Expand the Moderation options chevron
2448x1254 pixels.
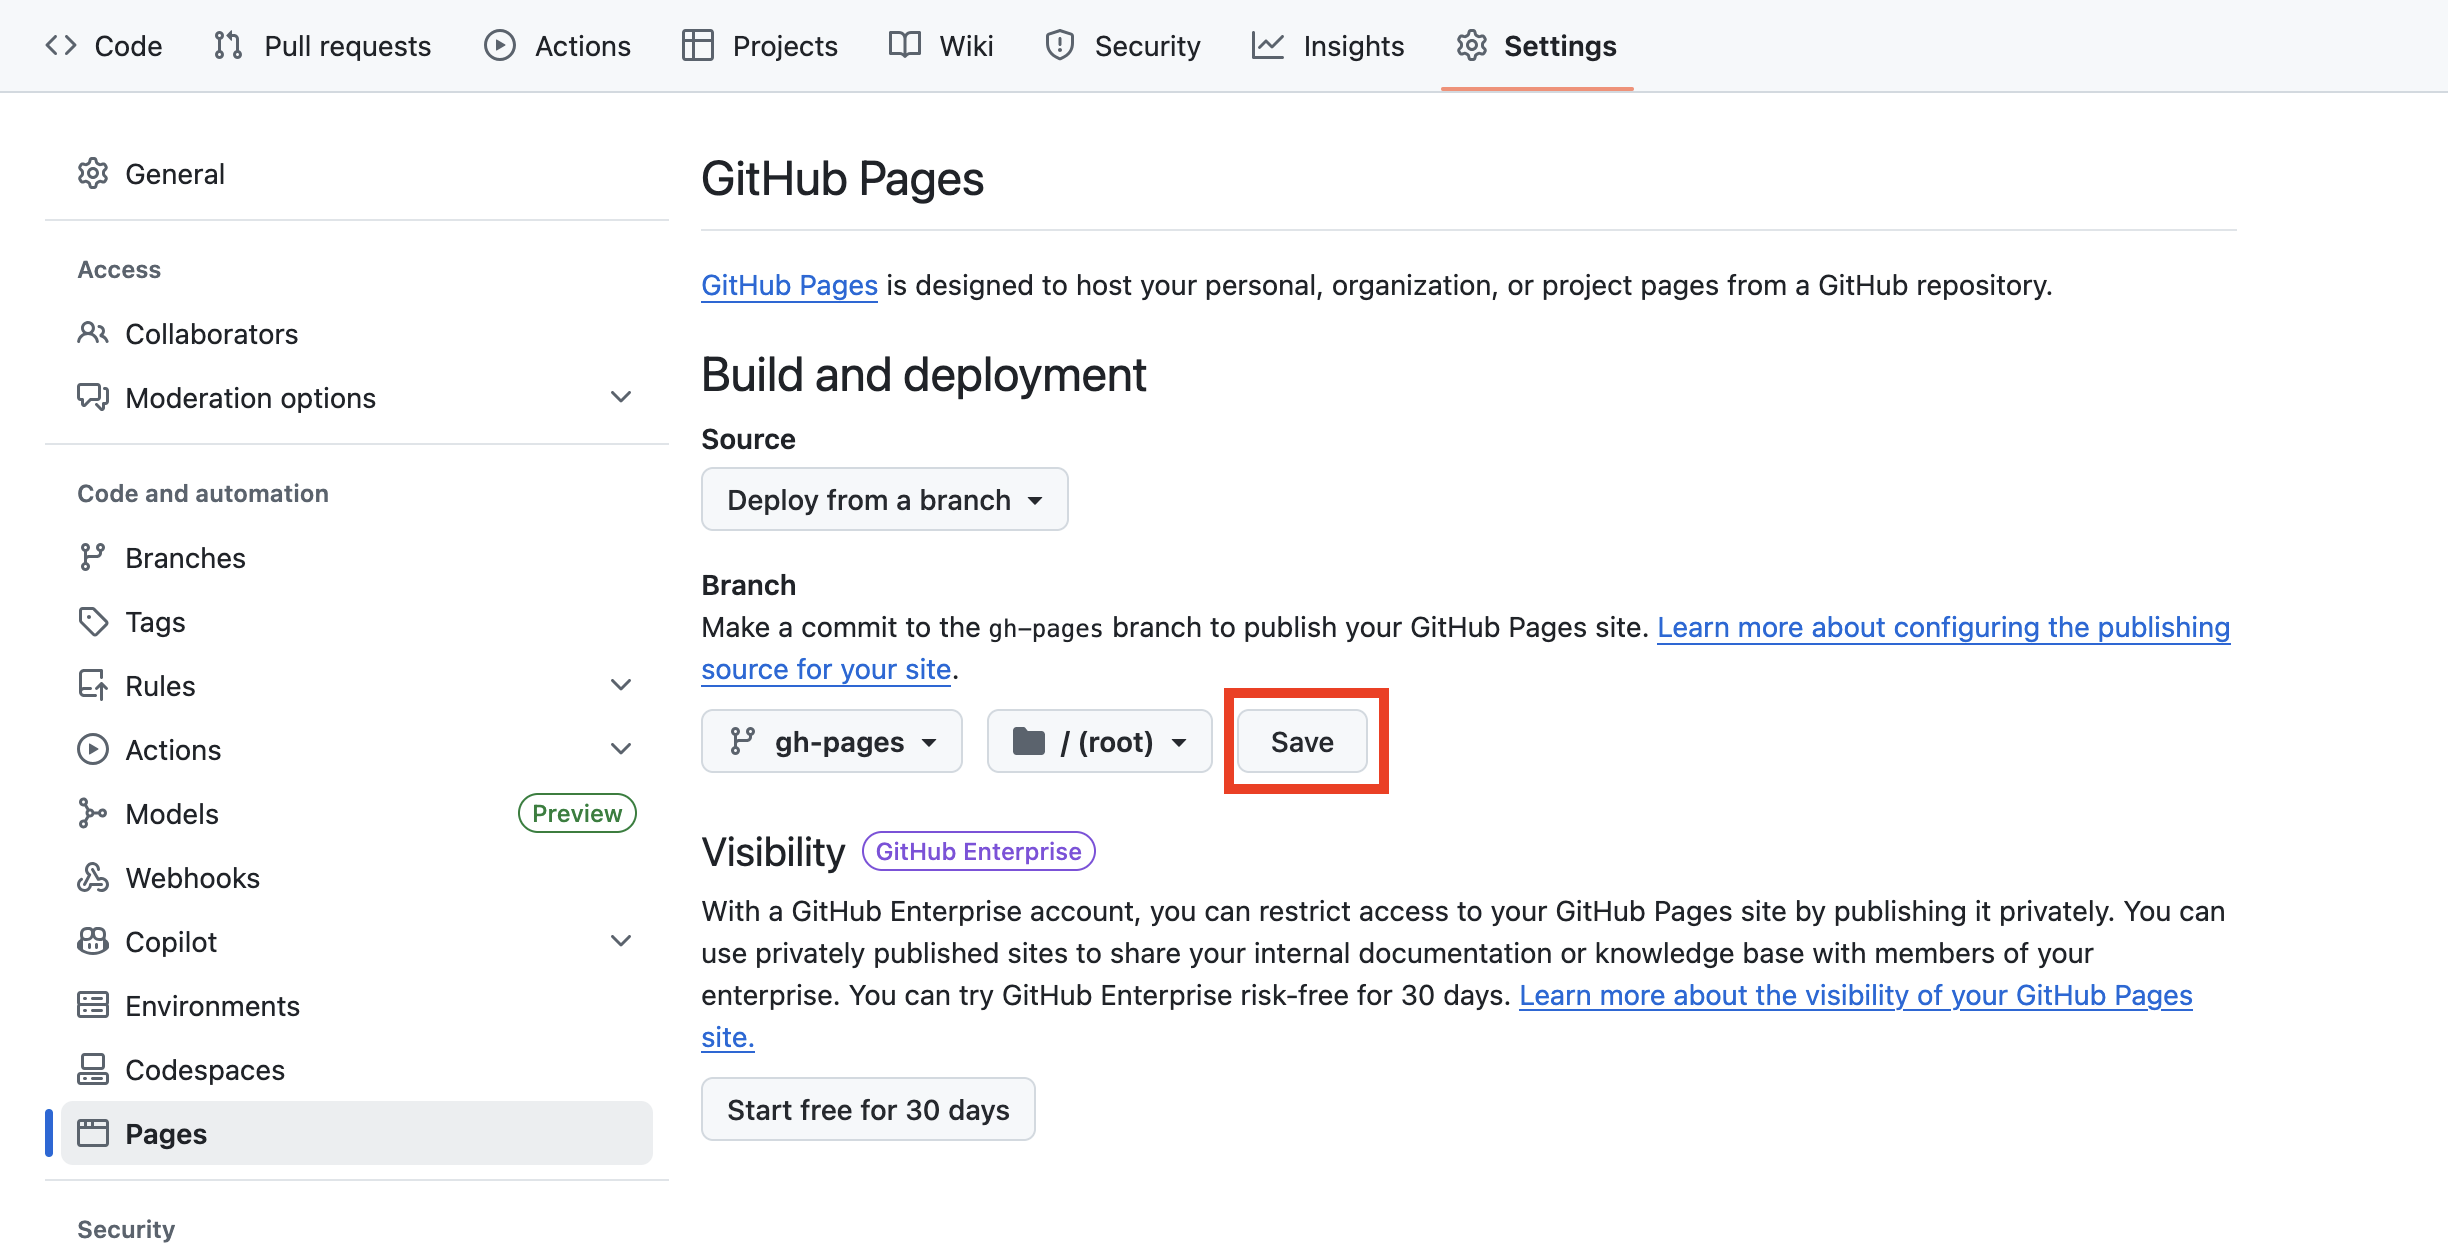click(621, 398)
